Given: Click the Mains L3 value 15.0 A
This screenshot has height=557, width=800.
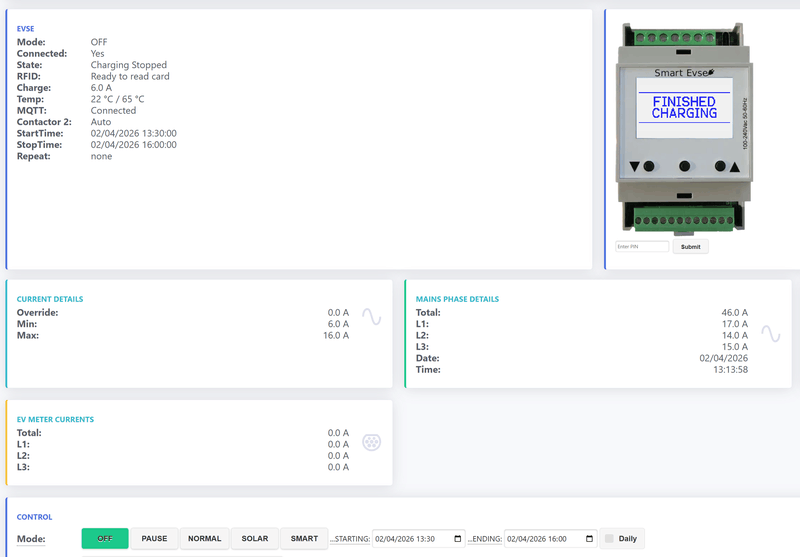Looking at the screenshot, I should click(x=735, y=347).
